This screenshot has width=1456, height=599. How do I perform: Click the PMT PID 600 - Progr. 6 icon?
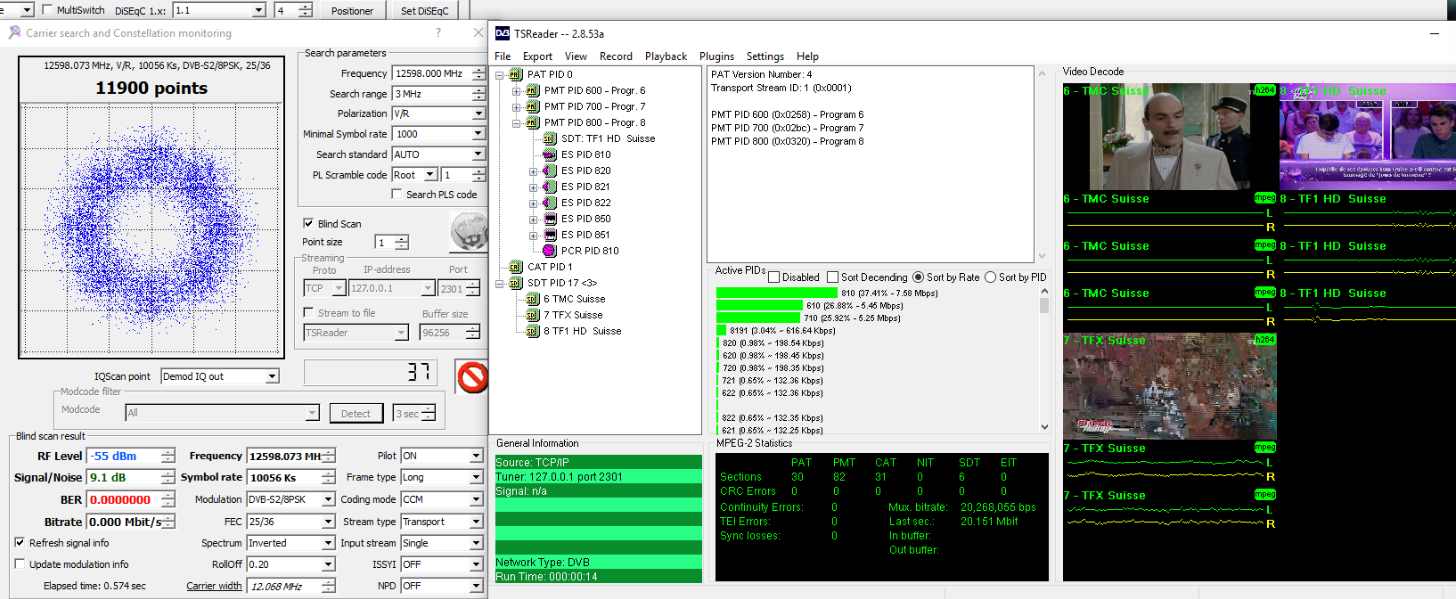click(532, 90)
